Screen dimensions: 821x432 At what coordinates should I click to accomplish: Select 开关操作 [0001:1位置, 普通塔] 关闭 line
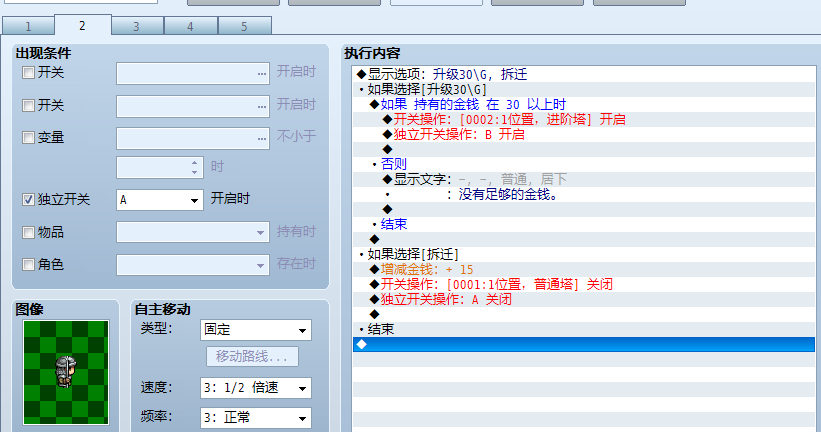tap(584, 284)
